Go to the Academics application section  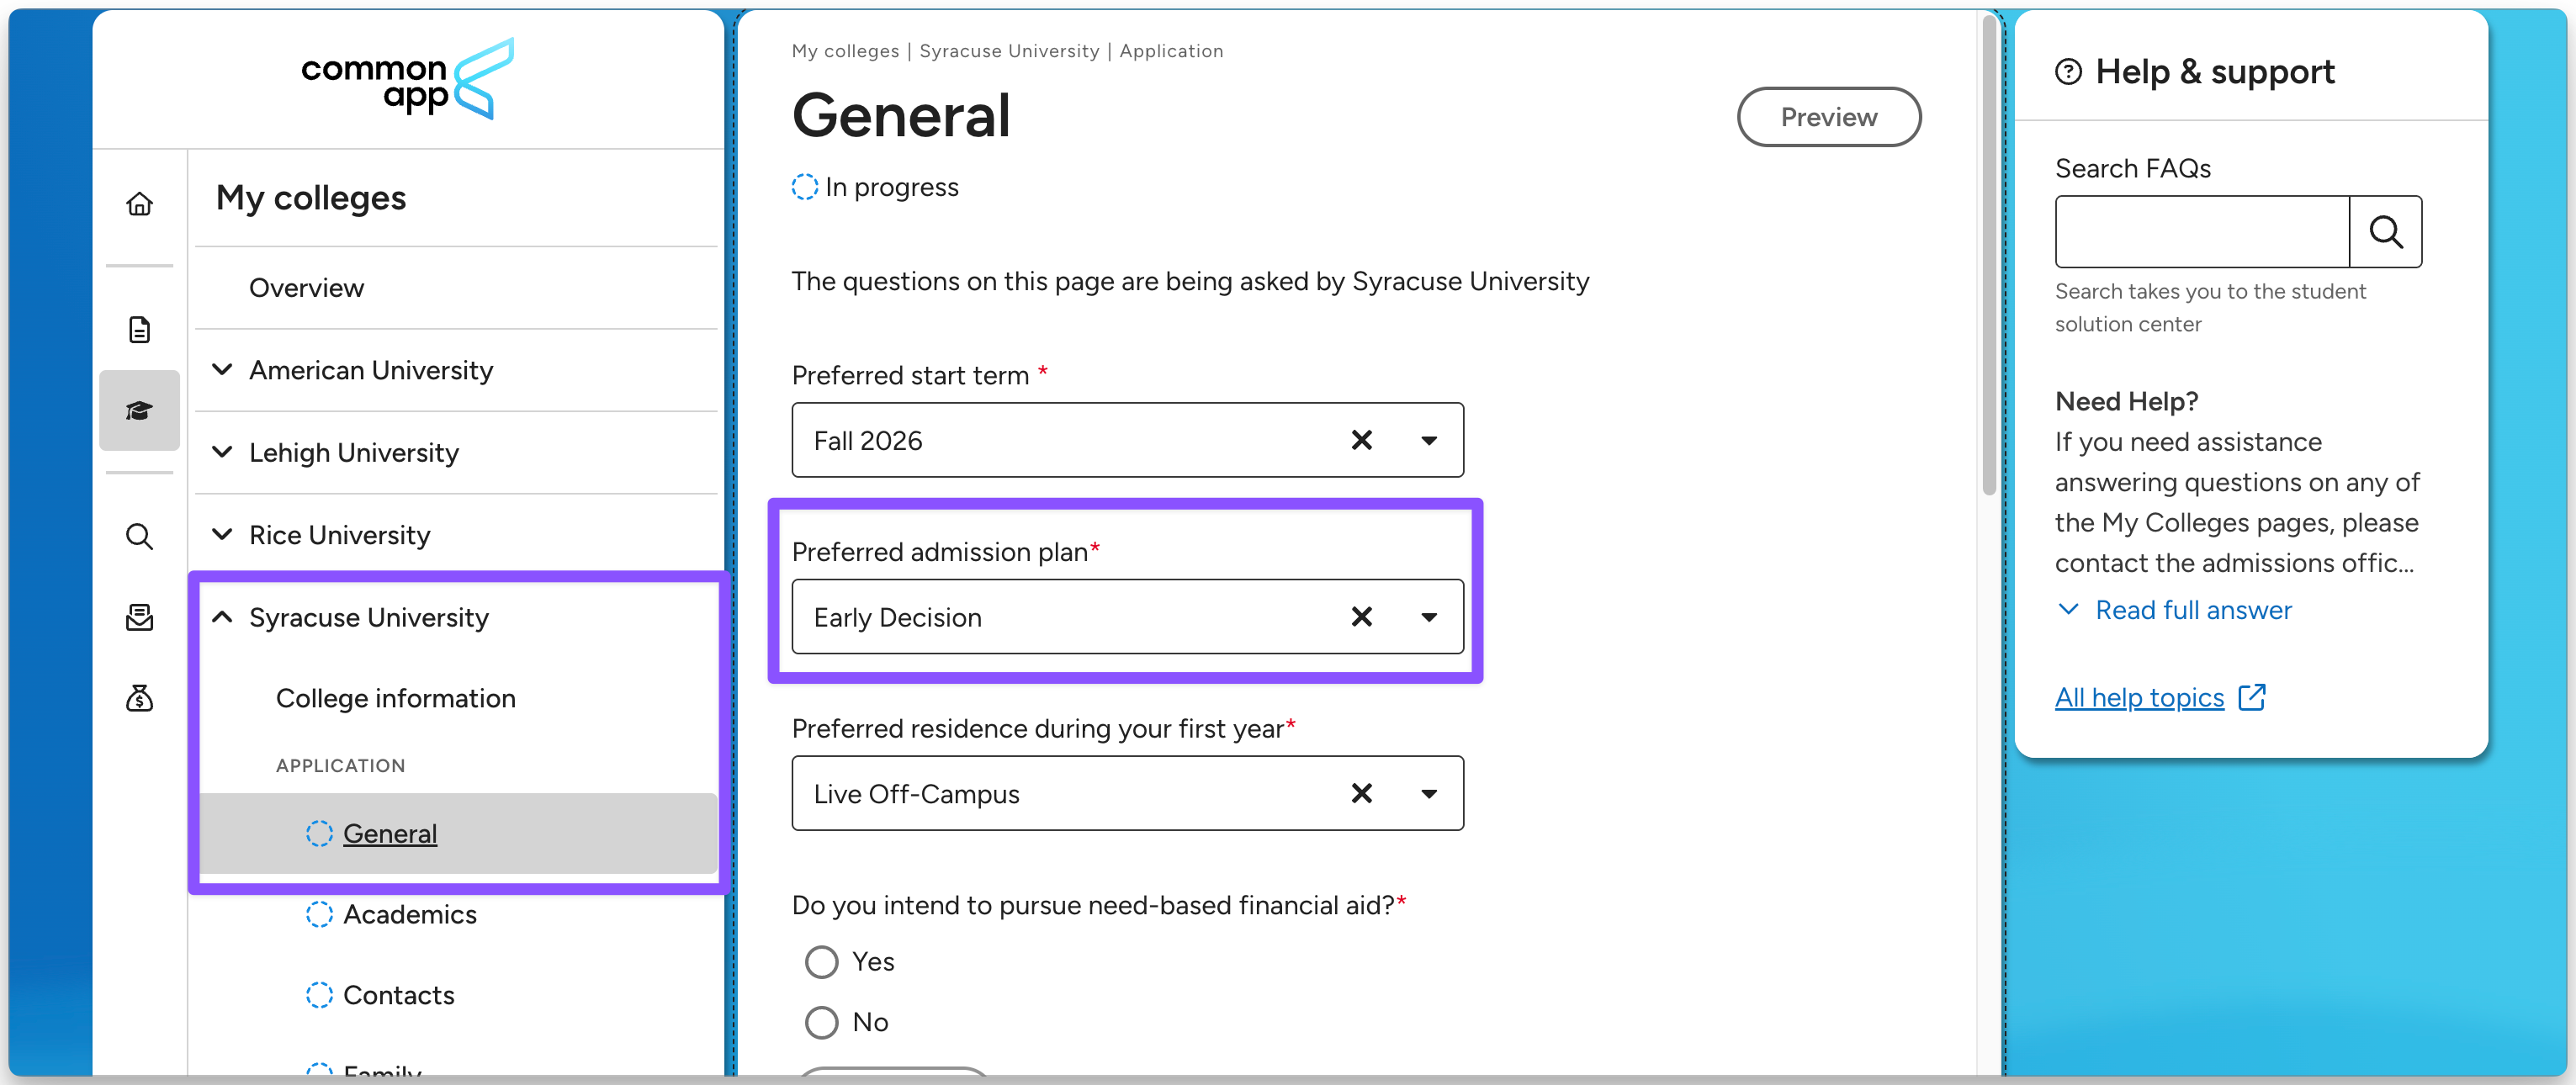[x=410, y=914]
